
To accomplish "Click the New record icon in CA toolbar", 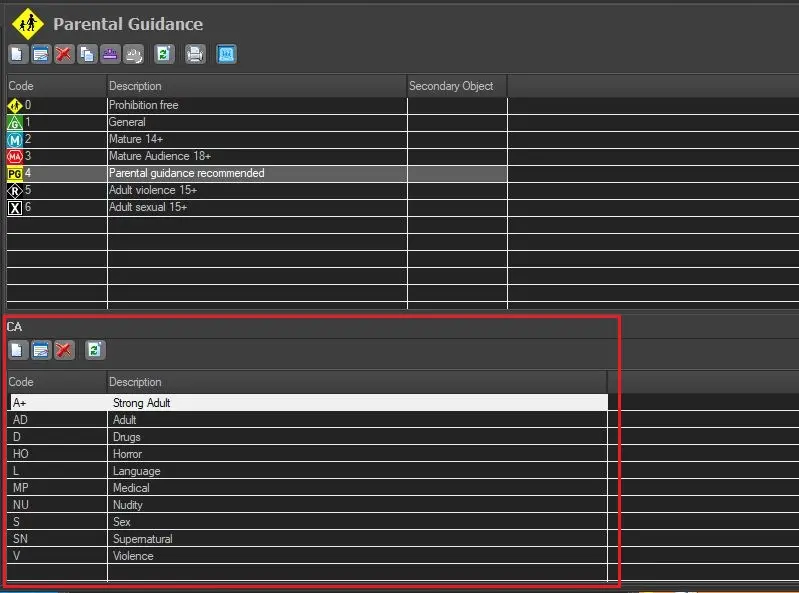I will click(18, 350).
